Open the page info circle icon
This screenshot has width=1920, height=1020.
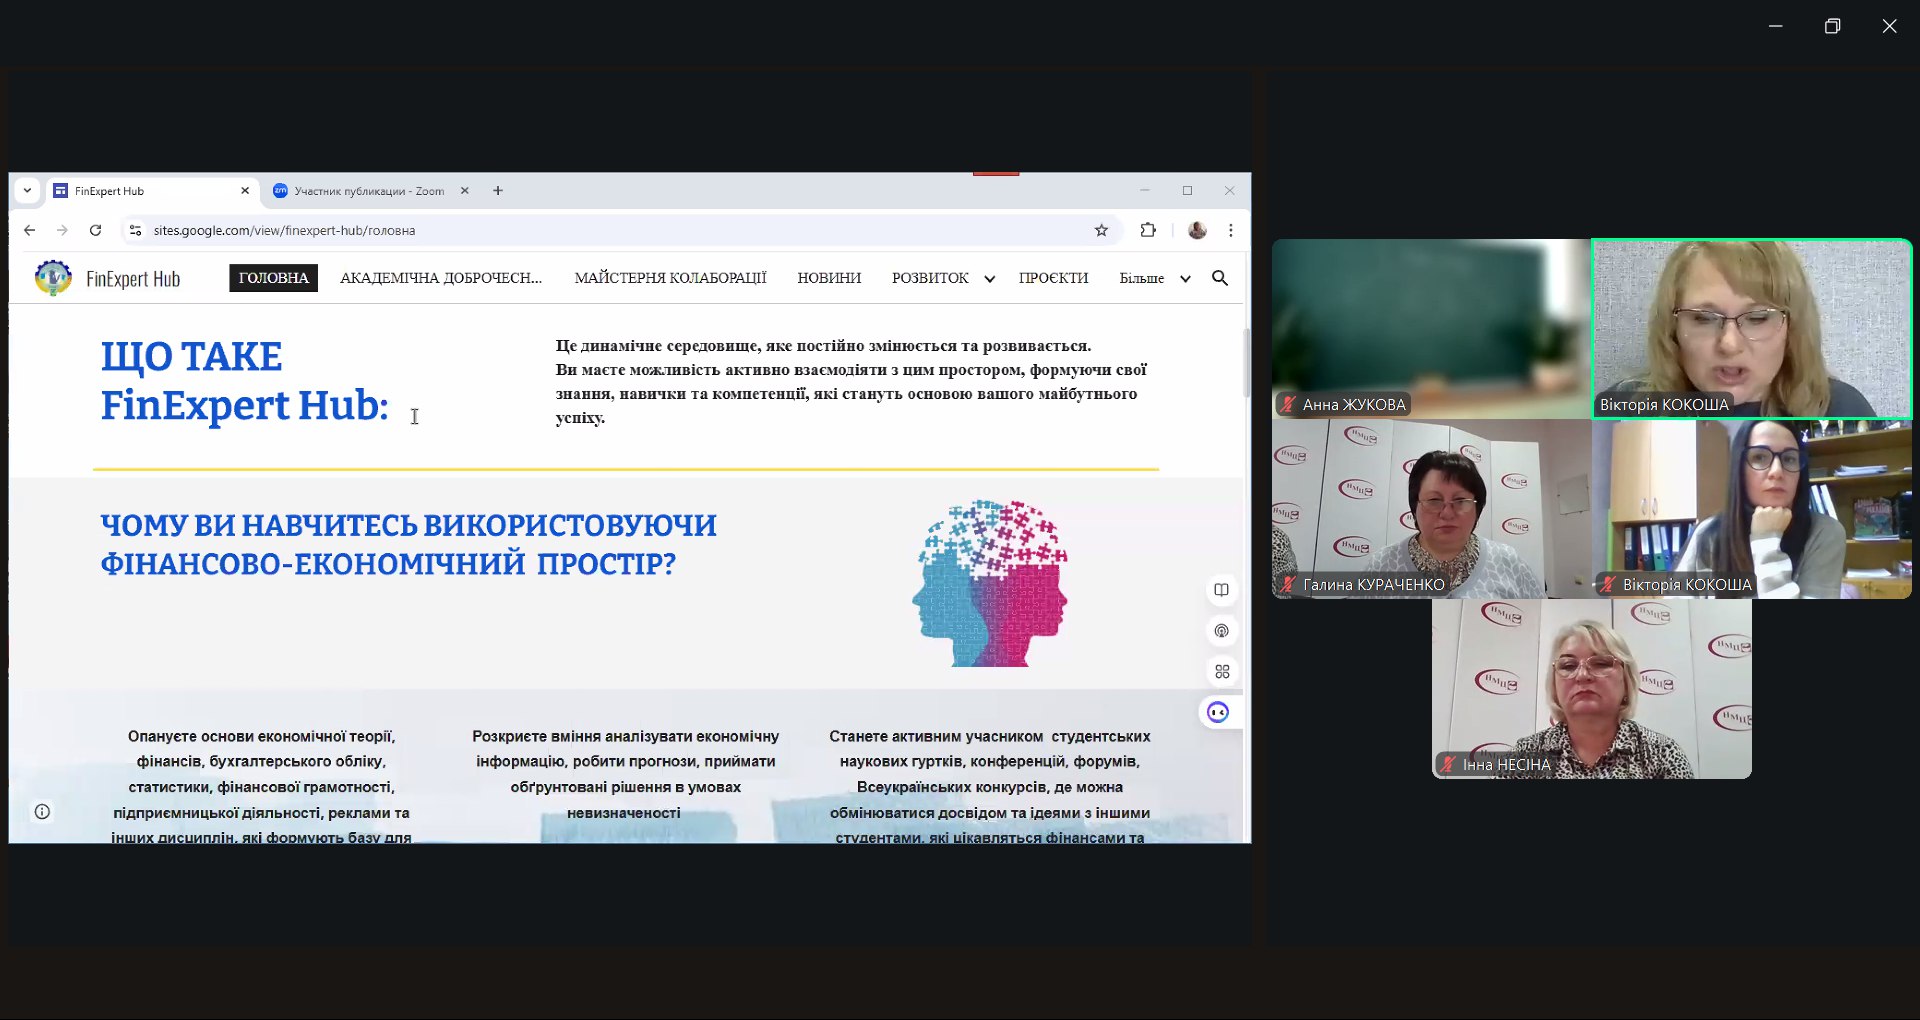pos(42,812)
